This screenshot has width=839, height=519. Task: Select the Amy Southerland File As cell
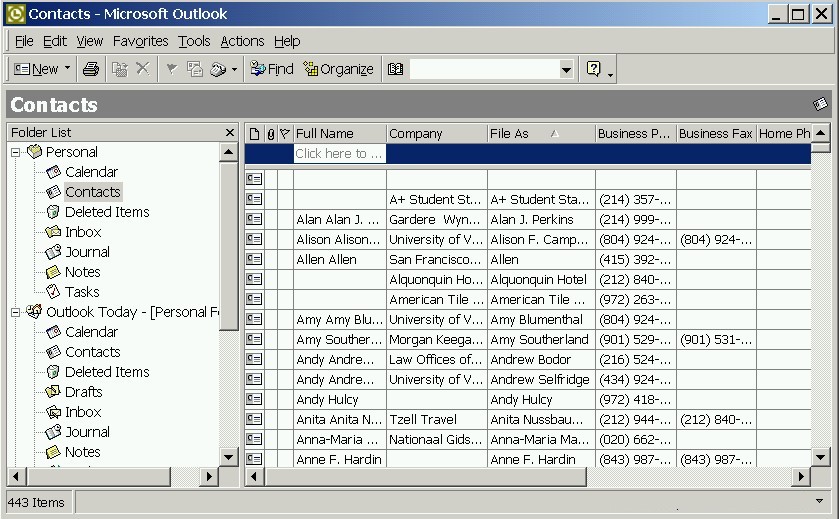pos(541,339)
